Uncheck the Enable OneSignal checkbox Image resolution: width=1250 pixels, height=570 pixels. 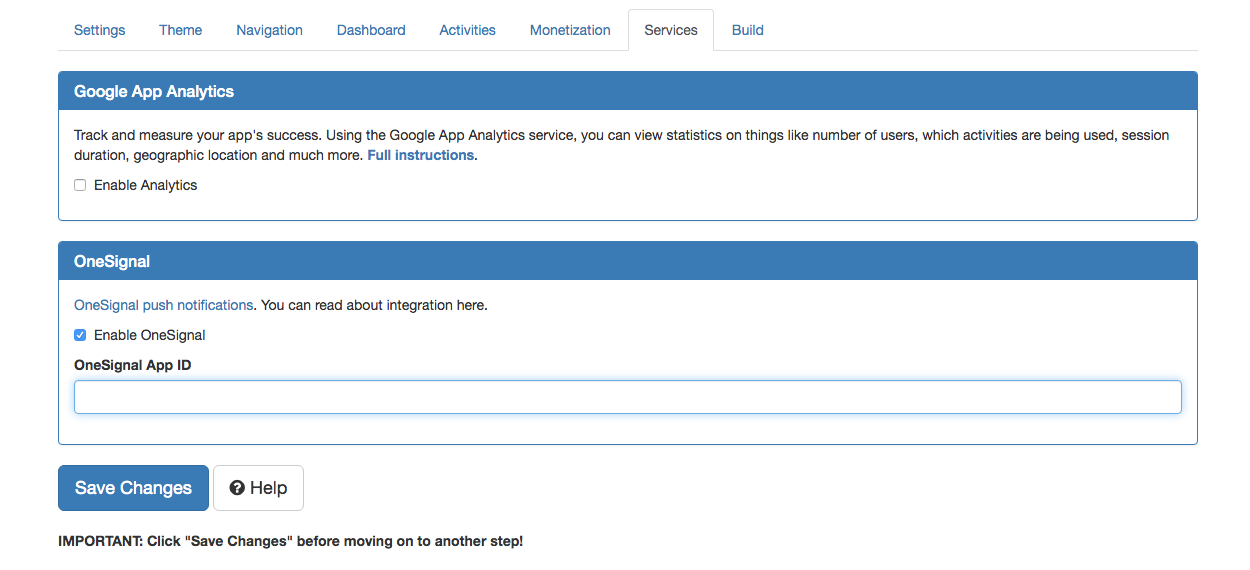80,335
